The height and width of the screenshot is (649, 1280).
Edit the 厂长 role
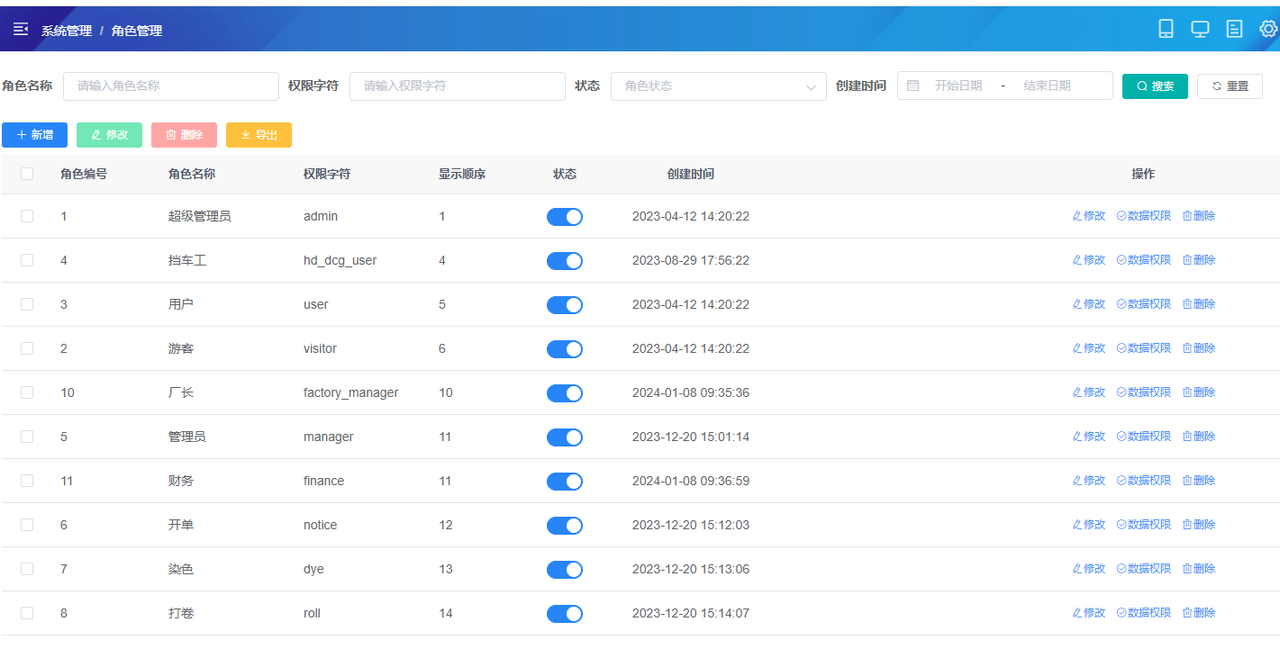pos(1089,392)
